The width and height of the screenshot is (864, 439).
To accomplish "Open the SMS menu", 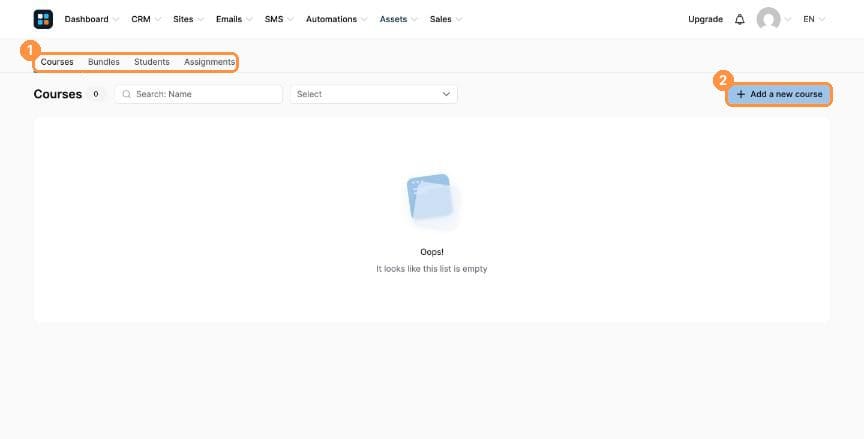I will coord(274,19).
